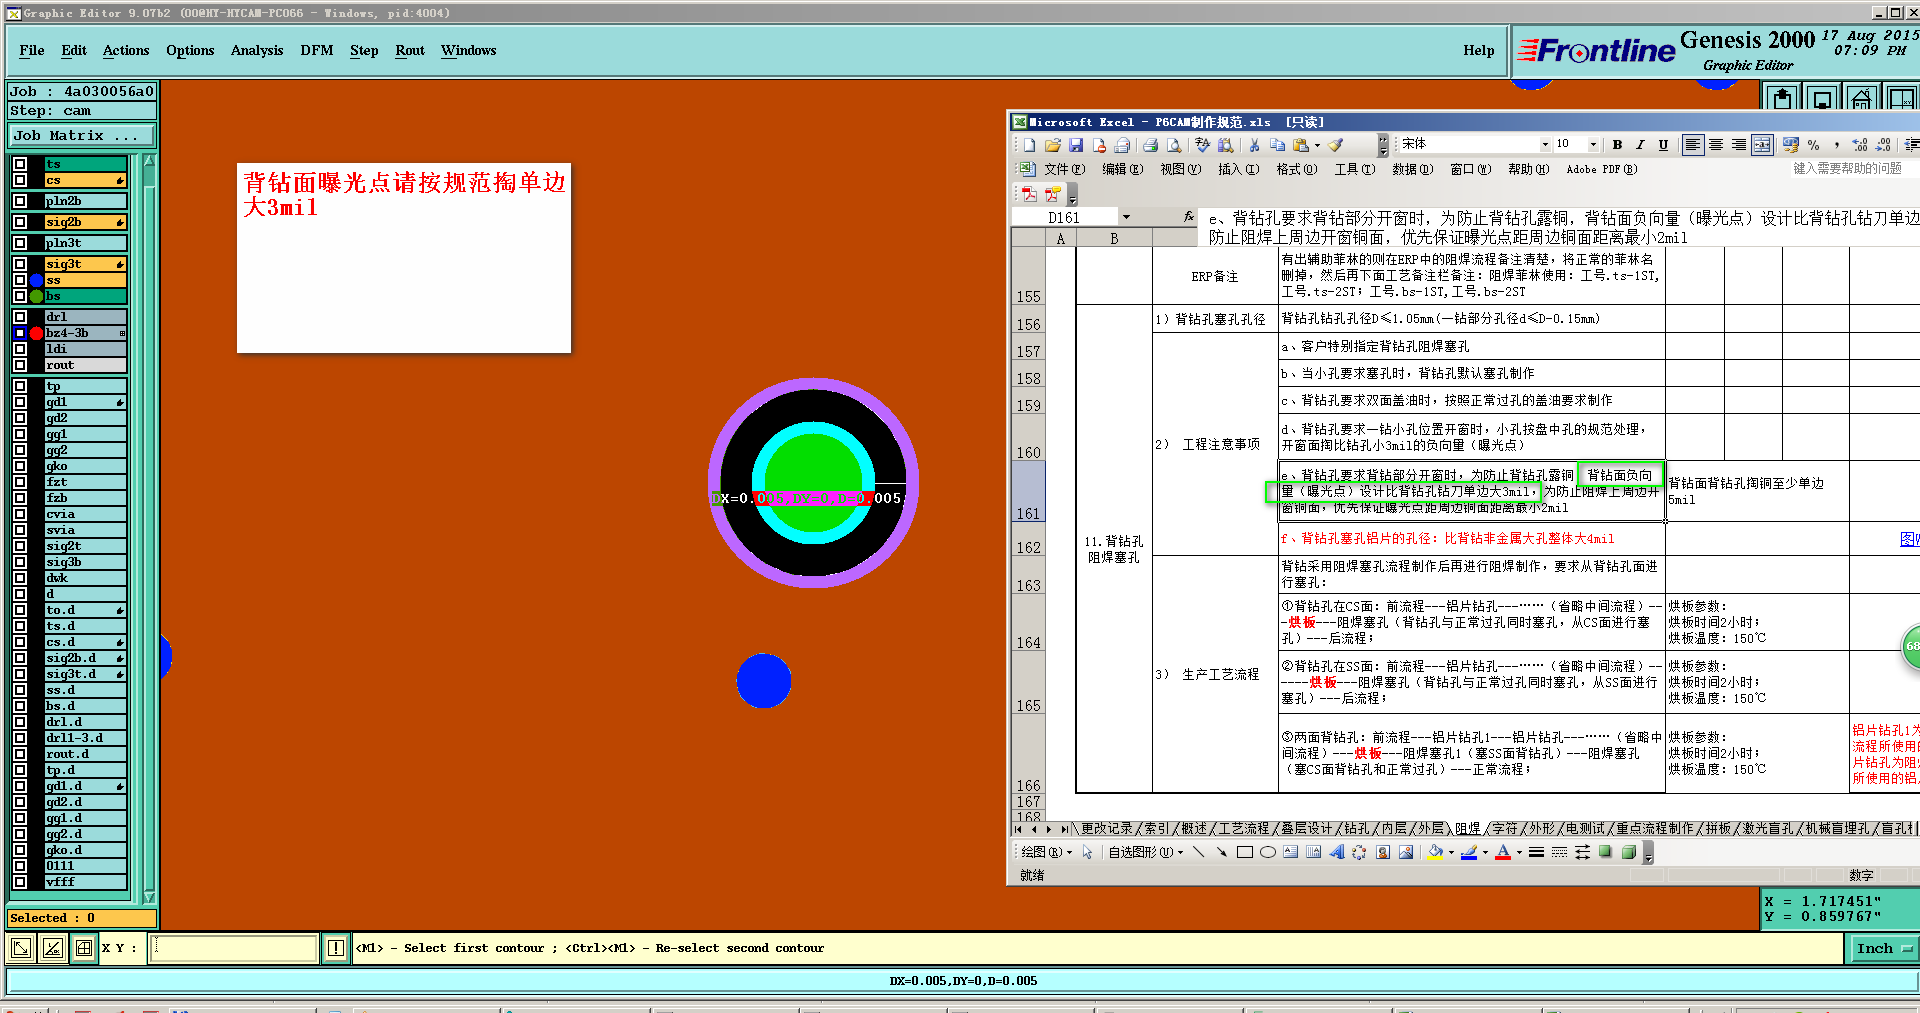The height and width of the screenshot is (1013, 1920).
Task: Click the Insert Picture icon in drawing toolbar
Action: tap(1406, 852)
